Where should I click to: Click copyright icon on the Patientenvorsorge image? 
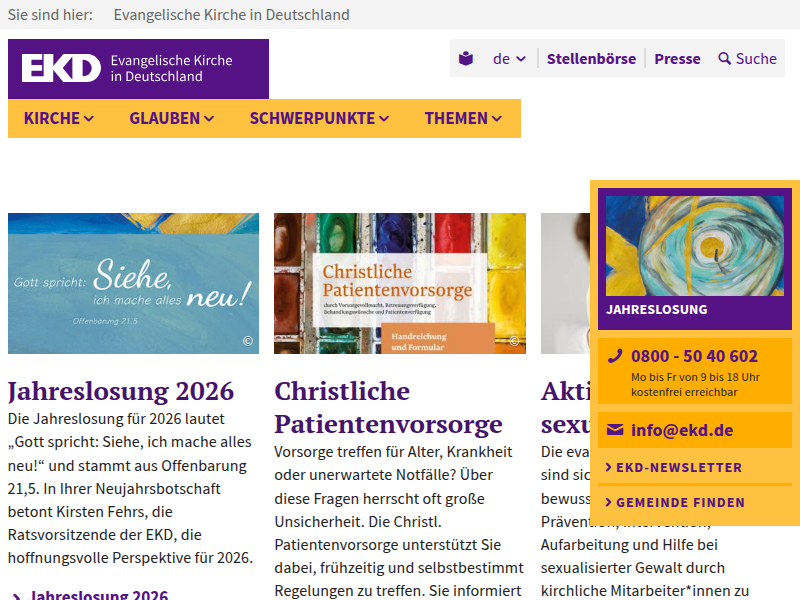coord(515,342)
